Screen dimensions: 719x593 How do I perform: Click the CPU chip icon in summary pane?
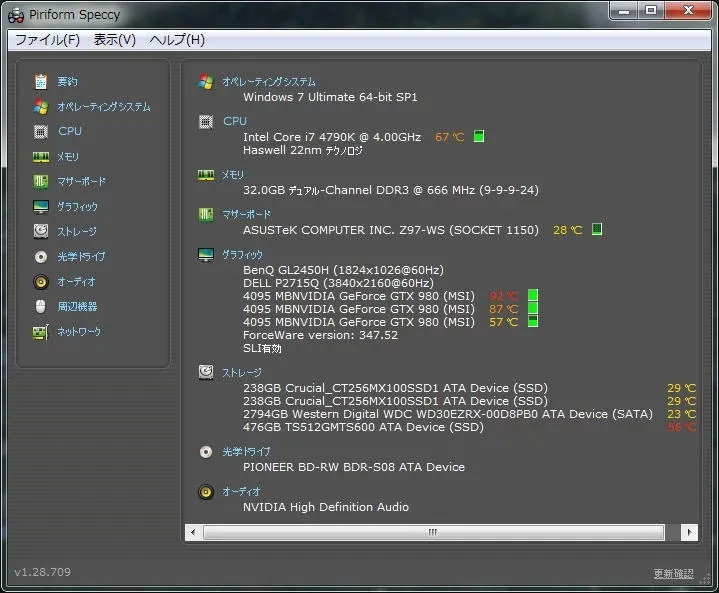[206, 122]
